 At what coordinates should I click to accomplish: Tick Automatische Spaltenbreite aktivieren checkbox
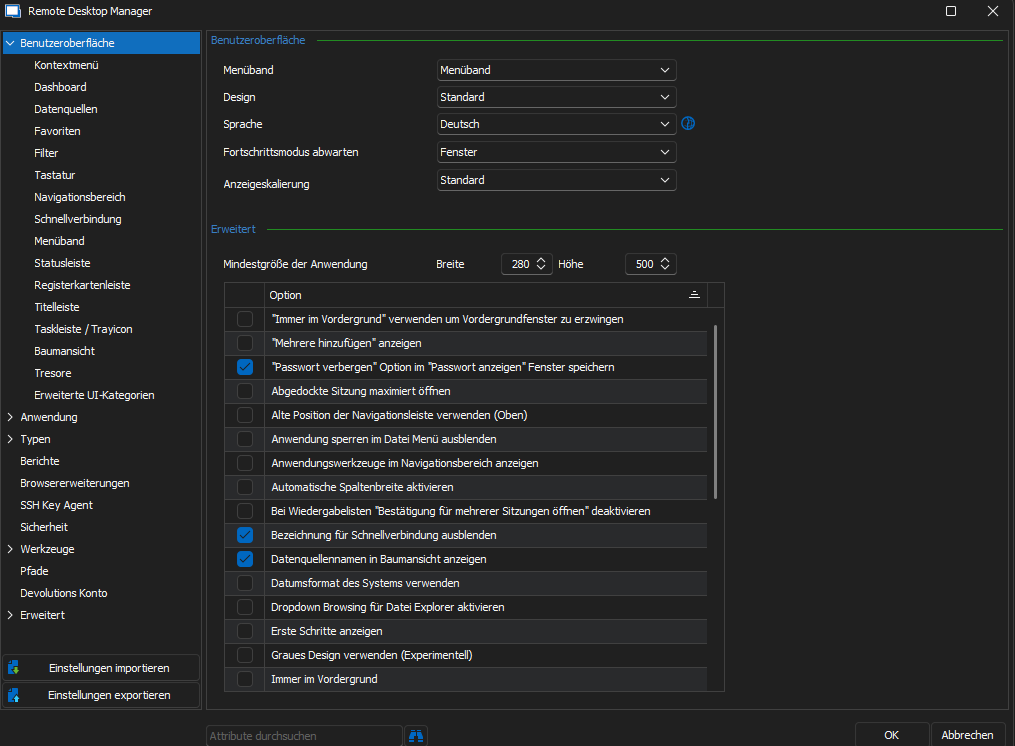245,486
